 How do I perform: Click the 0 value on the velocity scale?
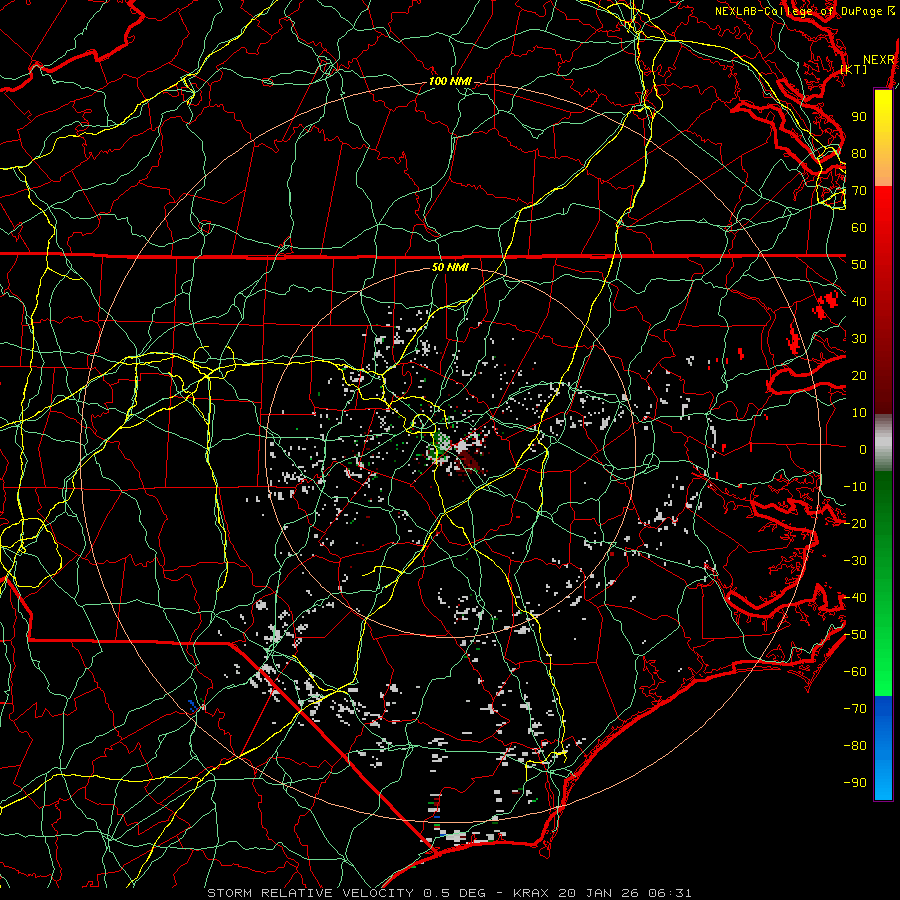tap(863, 450)
